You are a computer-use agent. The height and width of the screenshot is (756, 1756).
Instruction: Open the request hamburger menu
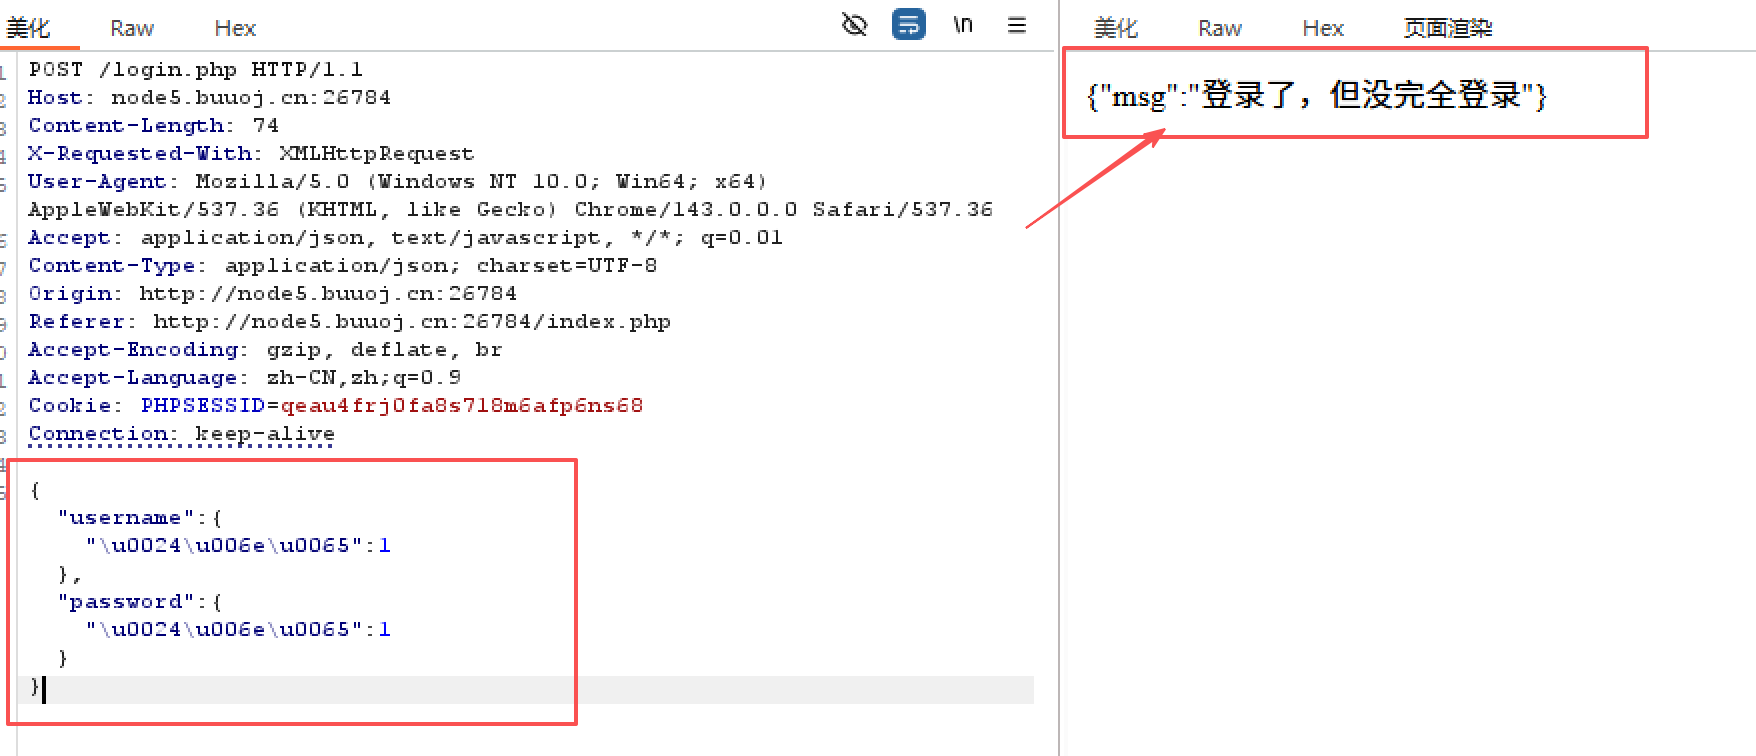click(x=1017, y=25)
